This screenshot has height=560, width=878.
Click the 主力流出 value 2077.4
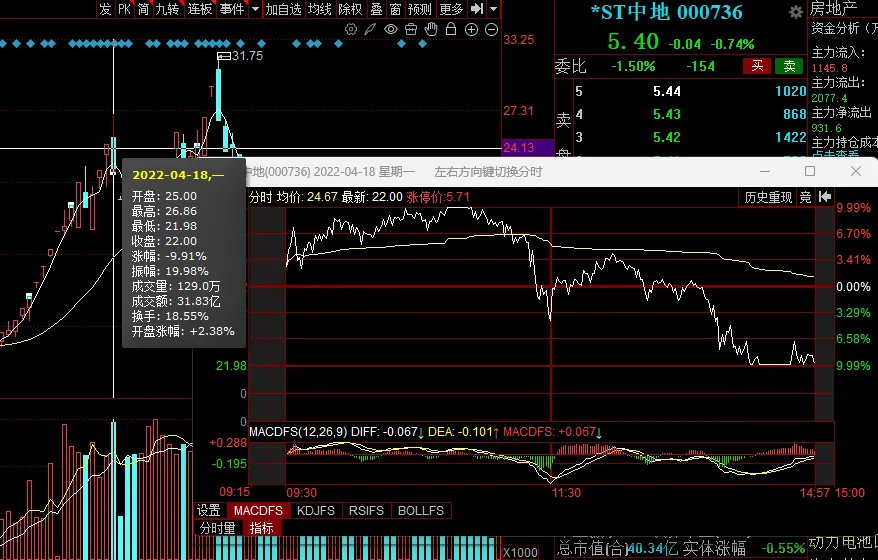coord(829,99)
